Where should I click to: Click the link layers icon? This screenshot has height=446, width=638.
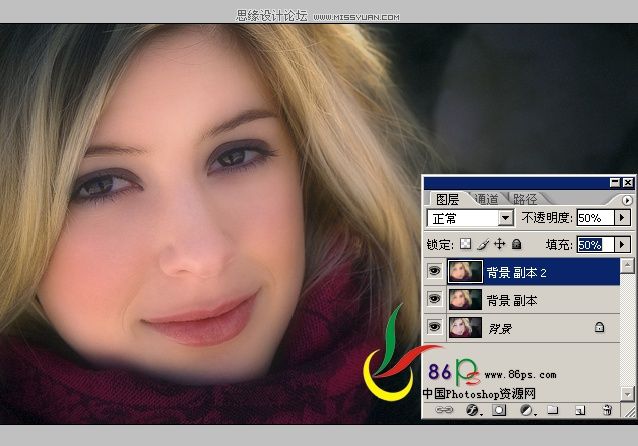pos(444,410)
